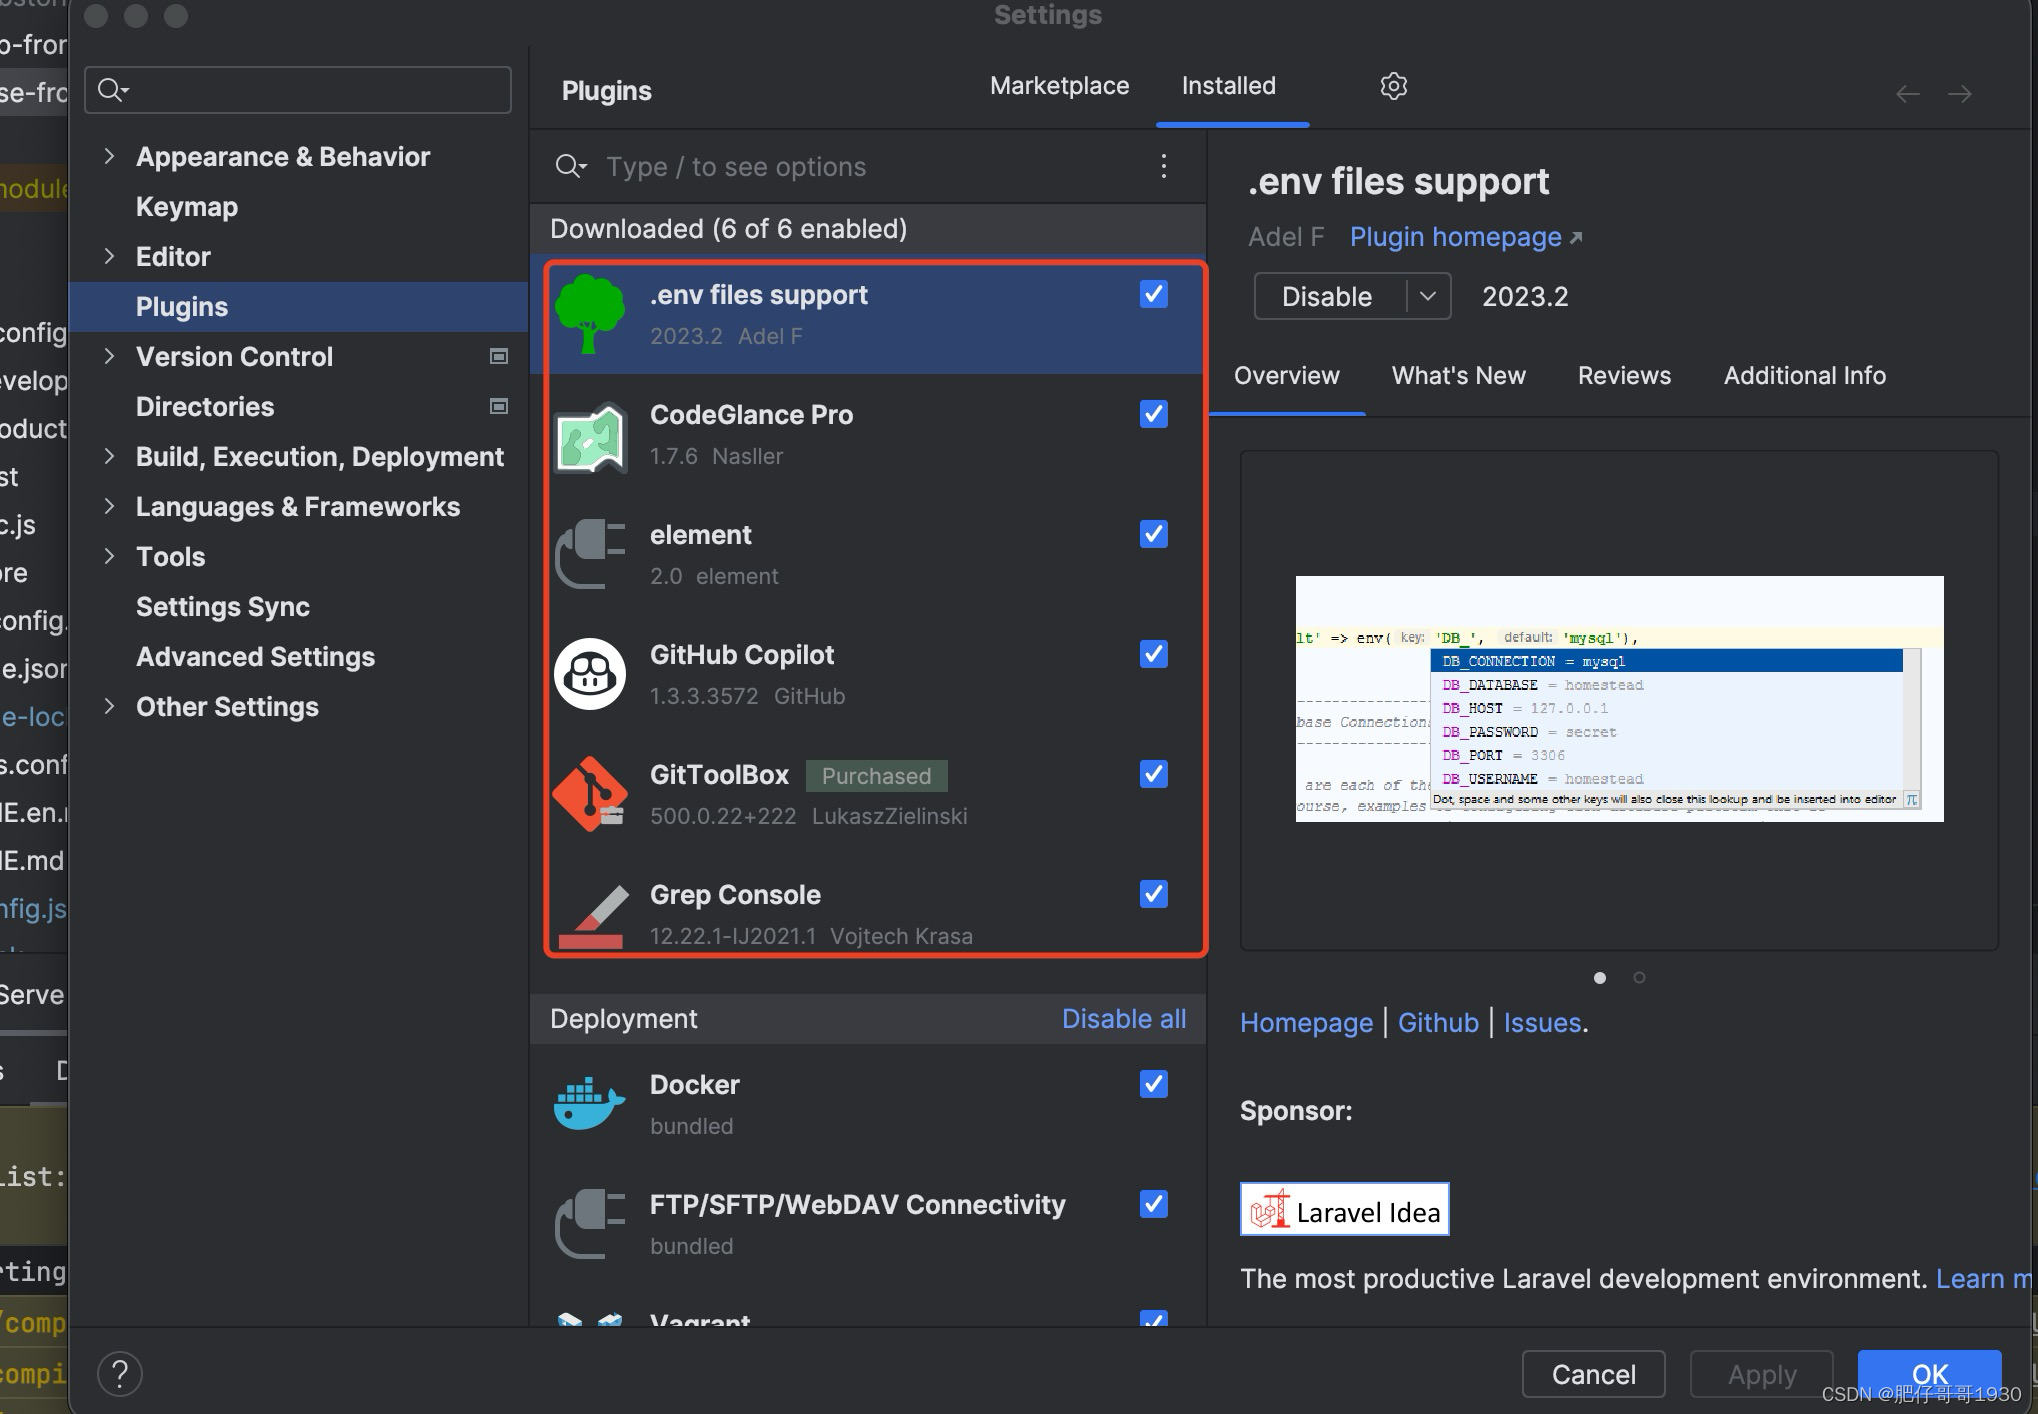2038x1414 pixels.
Task: Open the Reviews tab
Action: coord(1623,375)
